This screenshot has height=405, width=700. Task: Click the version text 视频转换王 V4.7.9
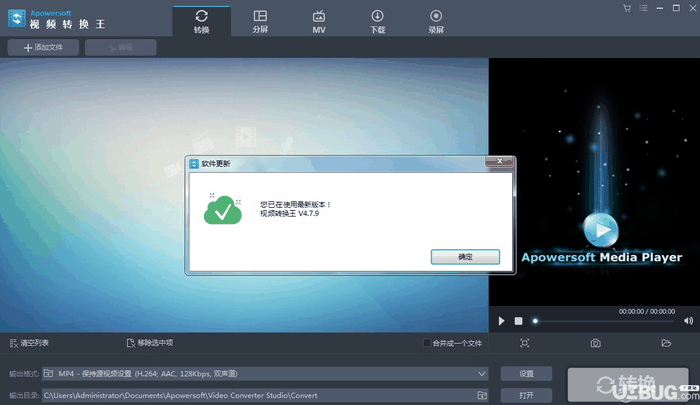tap(289, 213)
